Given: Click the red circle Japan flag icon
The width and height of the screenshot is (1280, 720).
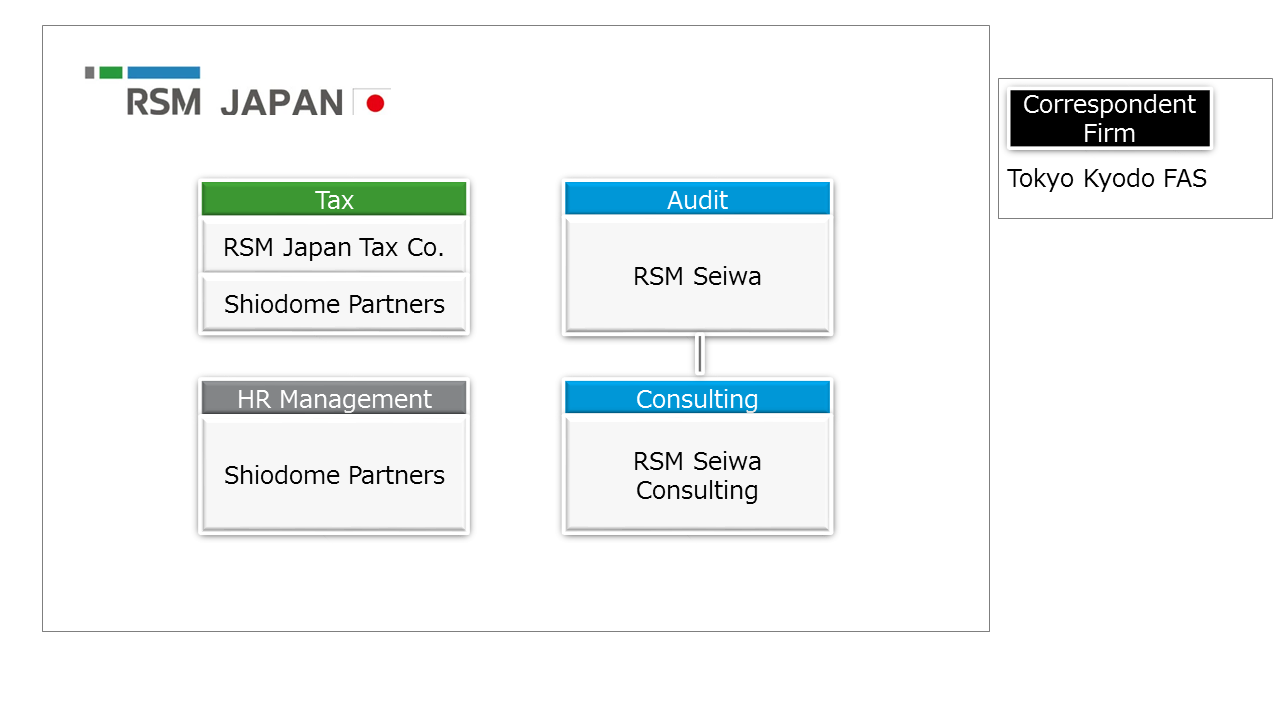Looking at the screenshot, I should tap(375, 102).
